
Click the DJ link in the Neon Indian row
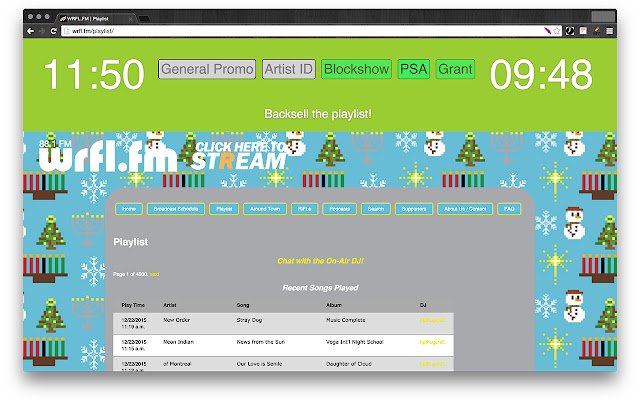(x=432, y=342)
